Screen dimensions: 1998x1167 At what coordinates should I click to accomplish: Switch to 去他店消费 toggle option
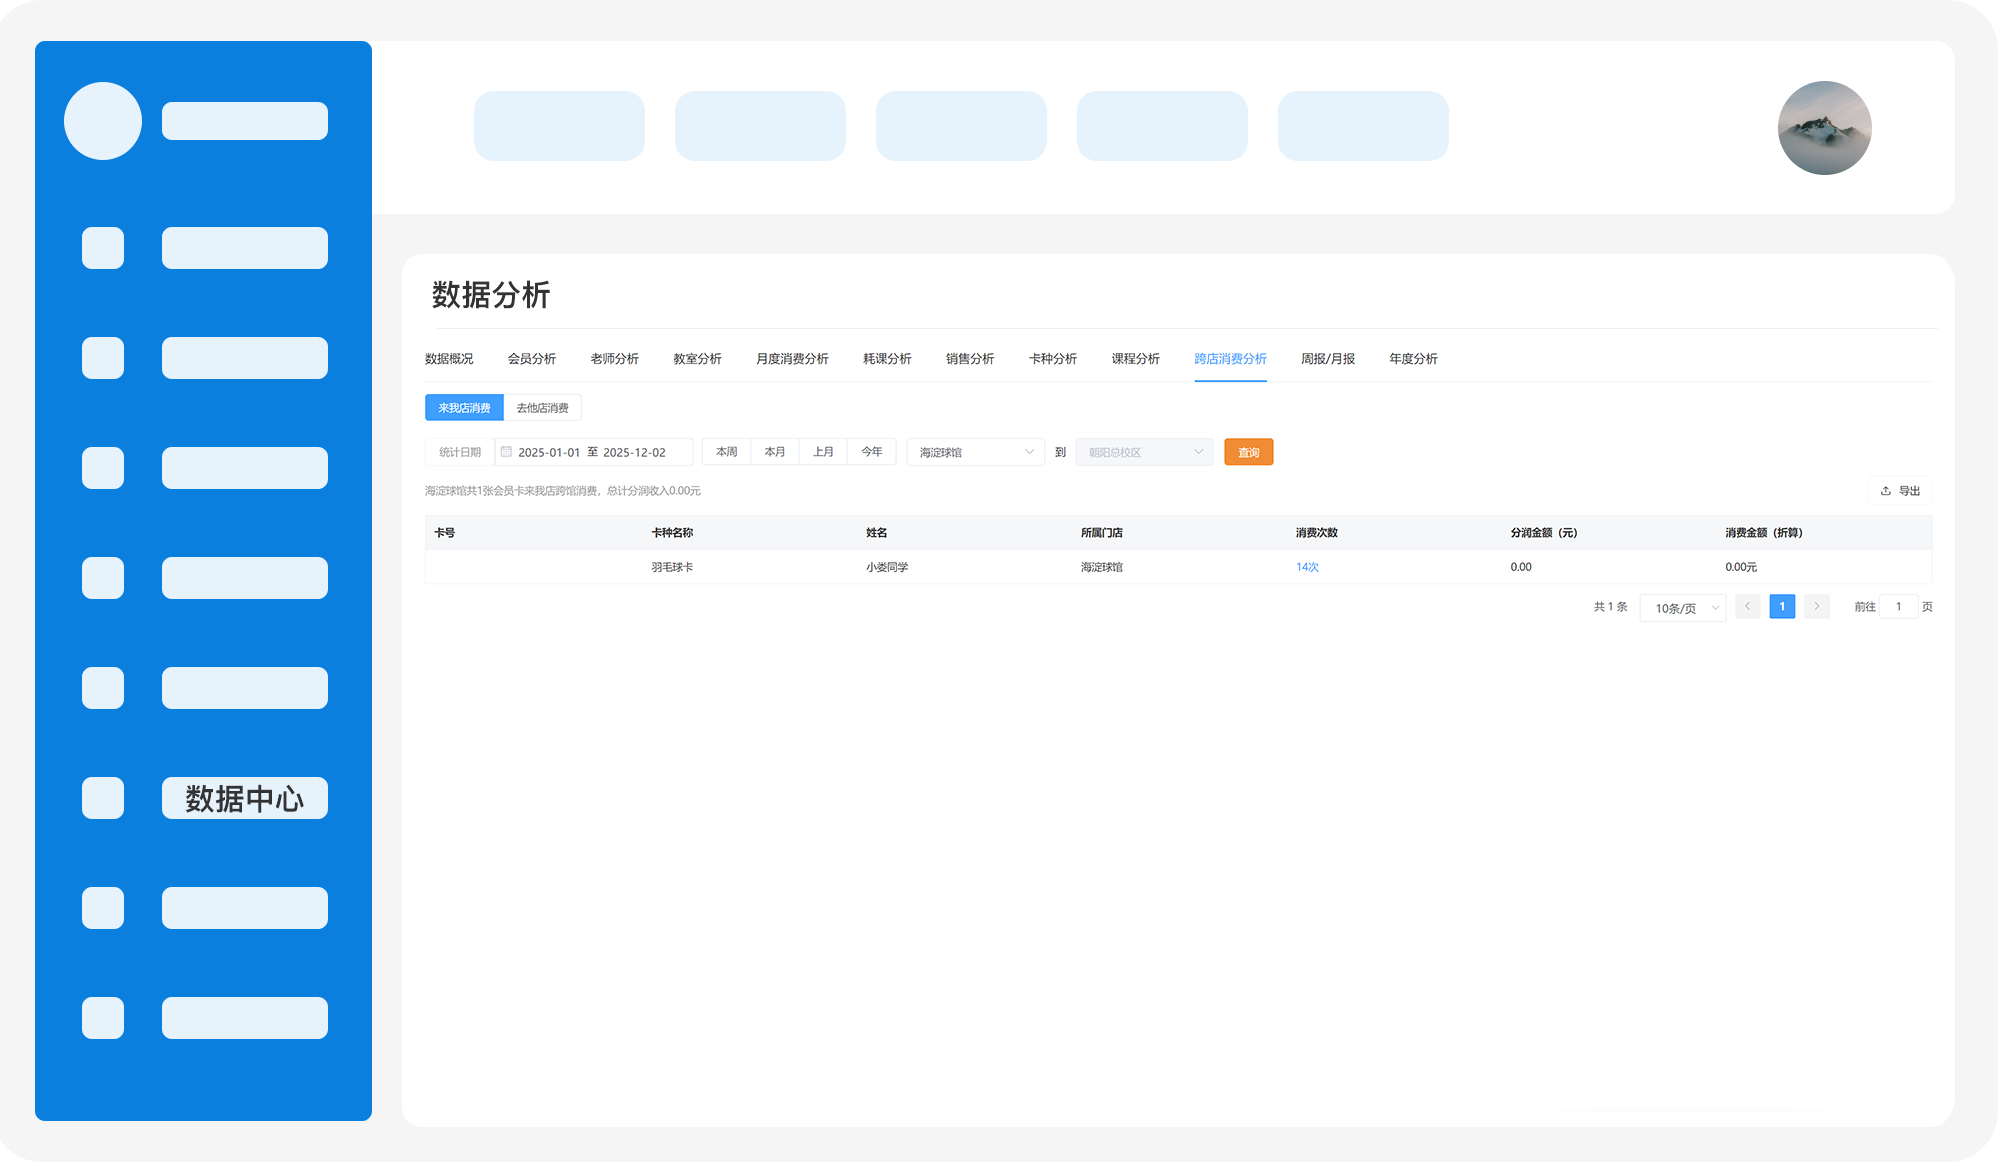tap(542, 408)
